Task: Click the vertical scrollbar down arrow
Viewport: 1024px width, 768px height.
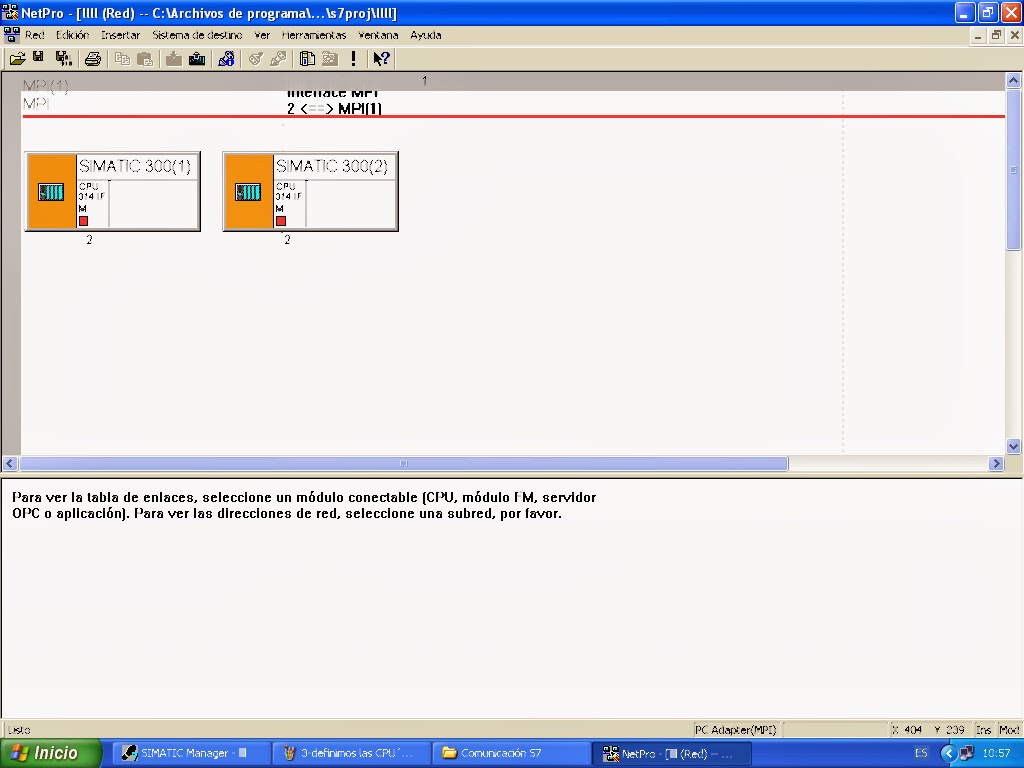Action: pyautogui.click(x=1014, y=447)
